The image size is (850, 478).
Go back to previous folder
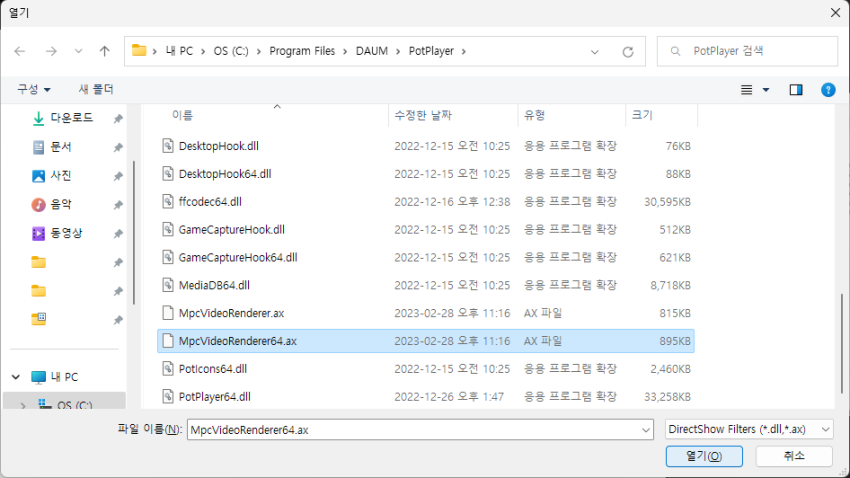[x=20, y=51]
